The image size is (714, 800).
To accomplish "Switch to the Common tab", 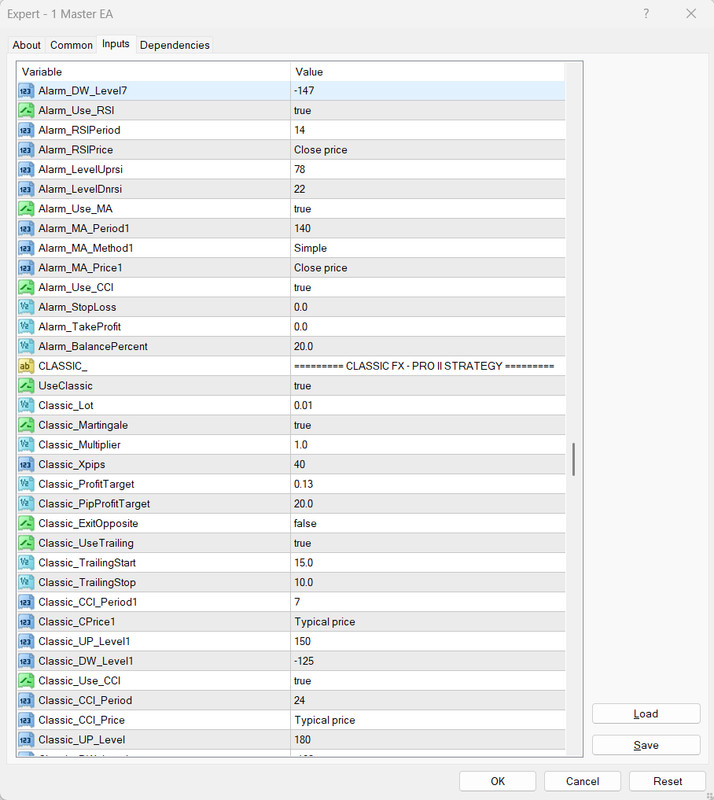I will (x=71, y=45).
